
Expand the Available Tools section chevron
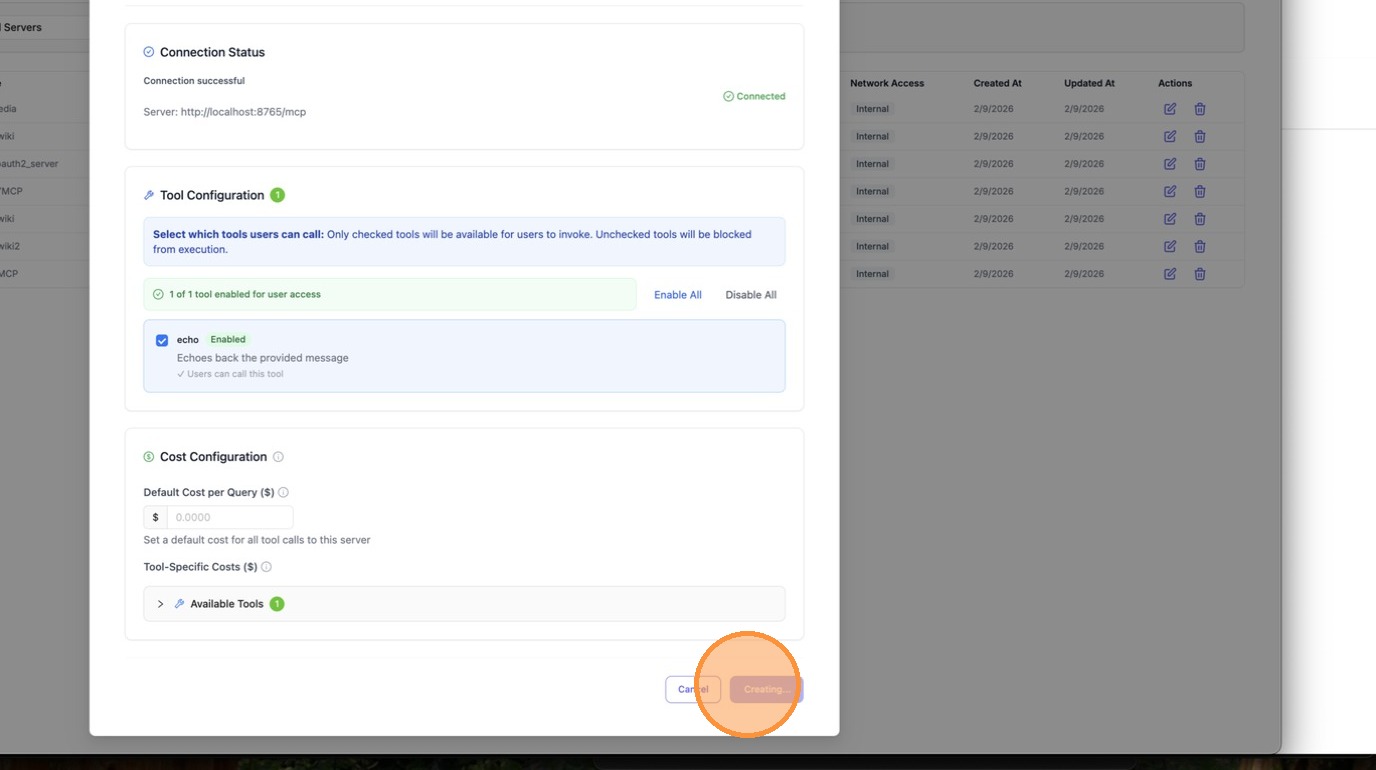click(x=160, y=604)
